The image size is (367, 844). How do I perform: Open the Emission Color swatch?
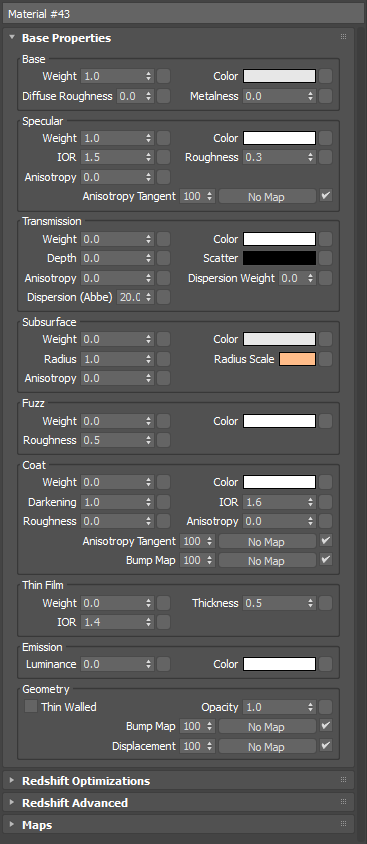(279, 664)
